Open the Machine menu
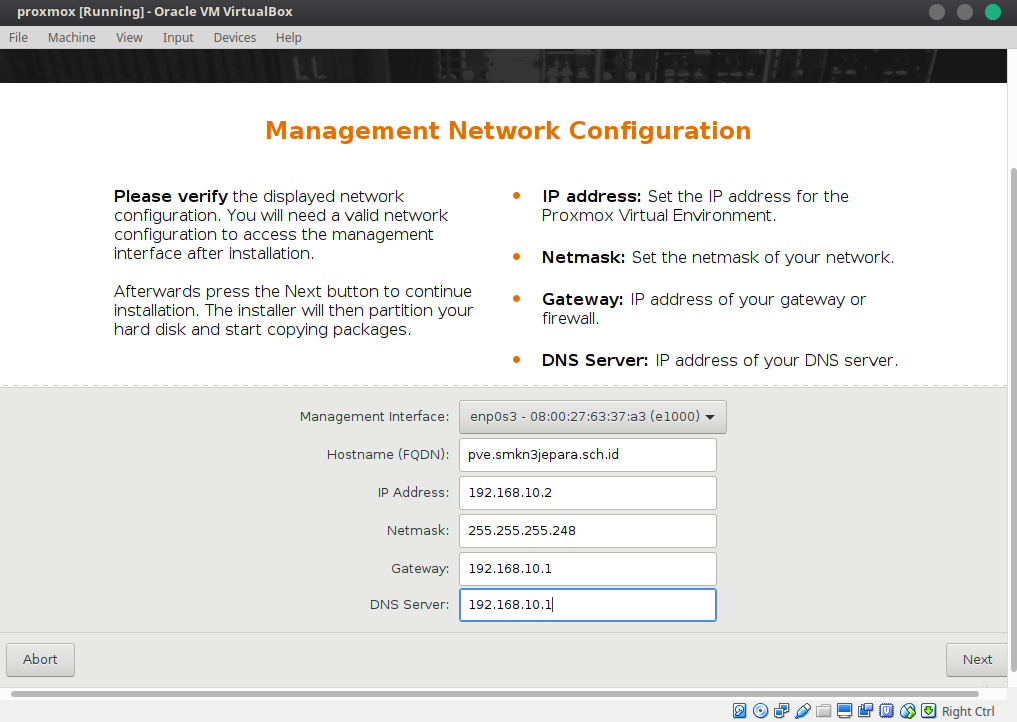The height and width of the screenshot is (722, 1017). 71,38
